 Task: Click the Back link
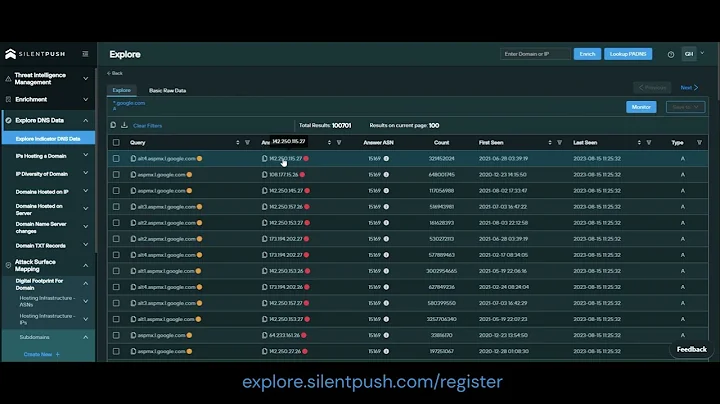click(x=115, y=73)
